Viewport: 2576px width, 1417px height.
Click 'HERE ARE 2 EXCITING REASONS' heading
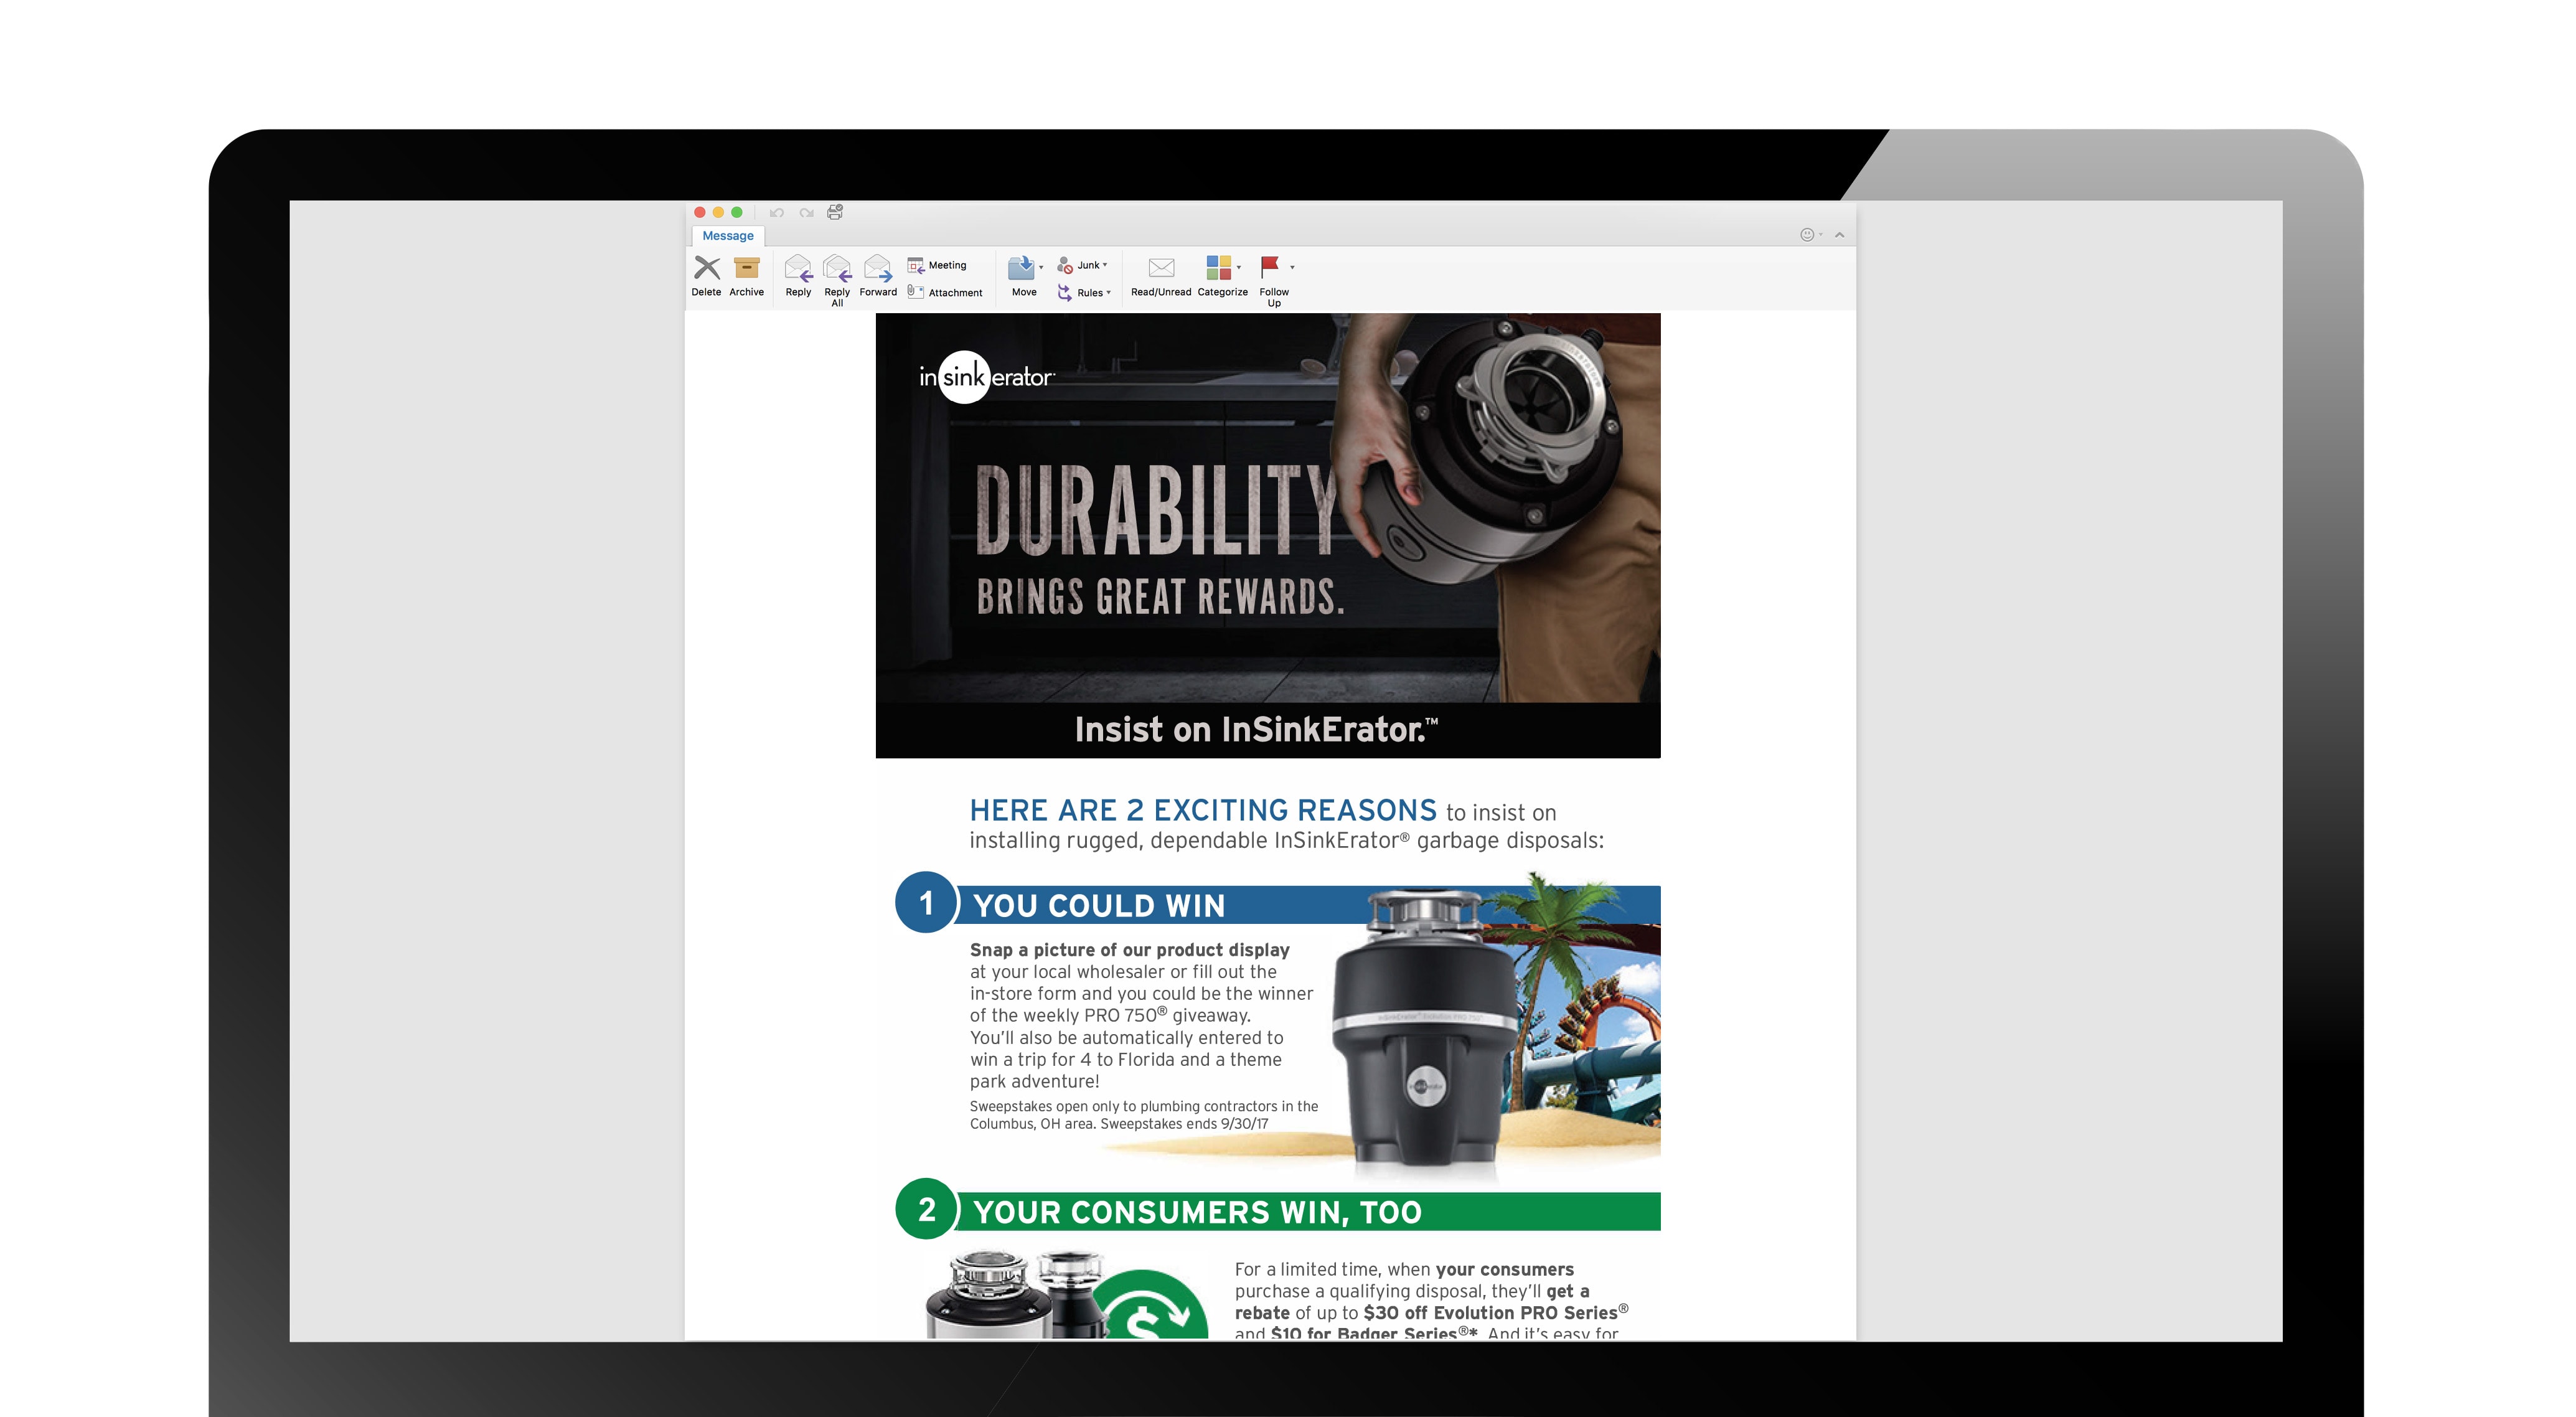point(1203,810)
